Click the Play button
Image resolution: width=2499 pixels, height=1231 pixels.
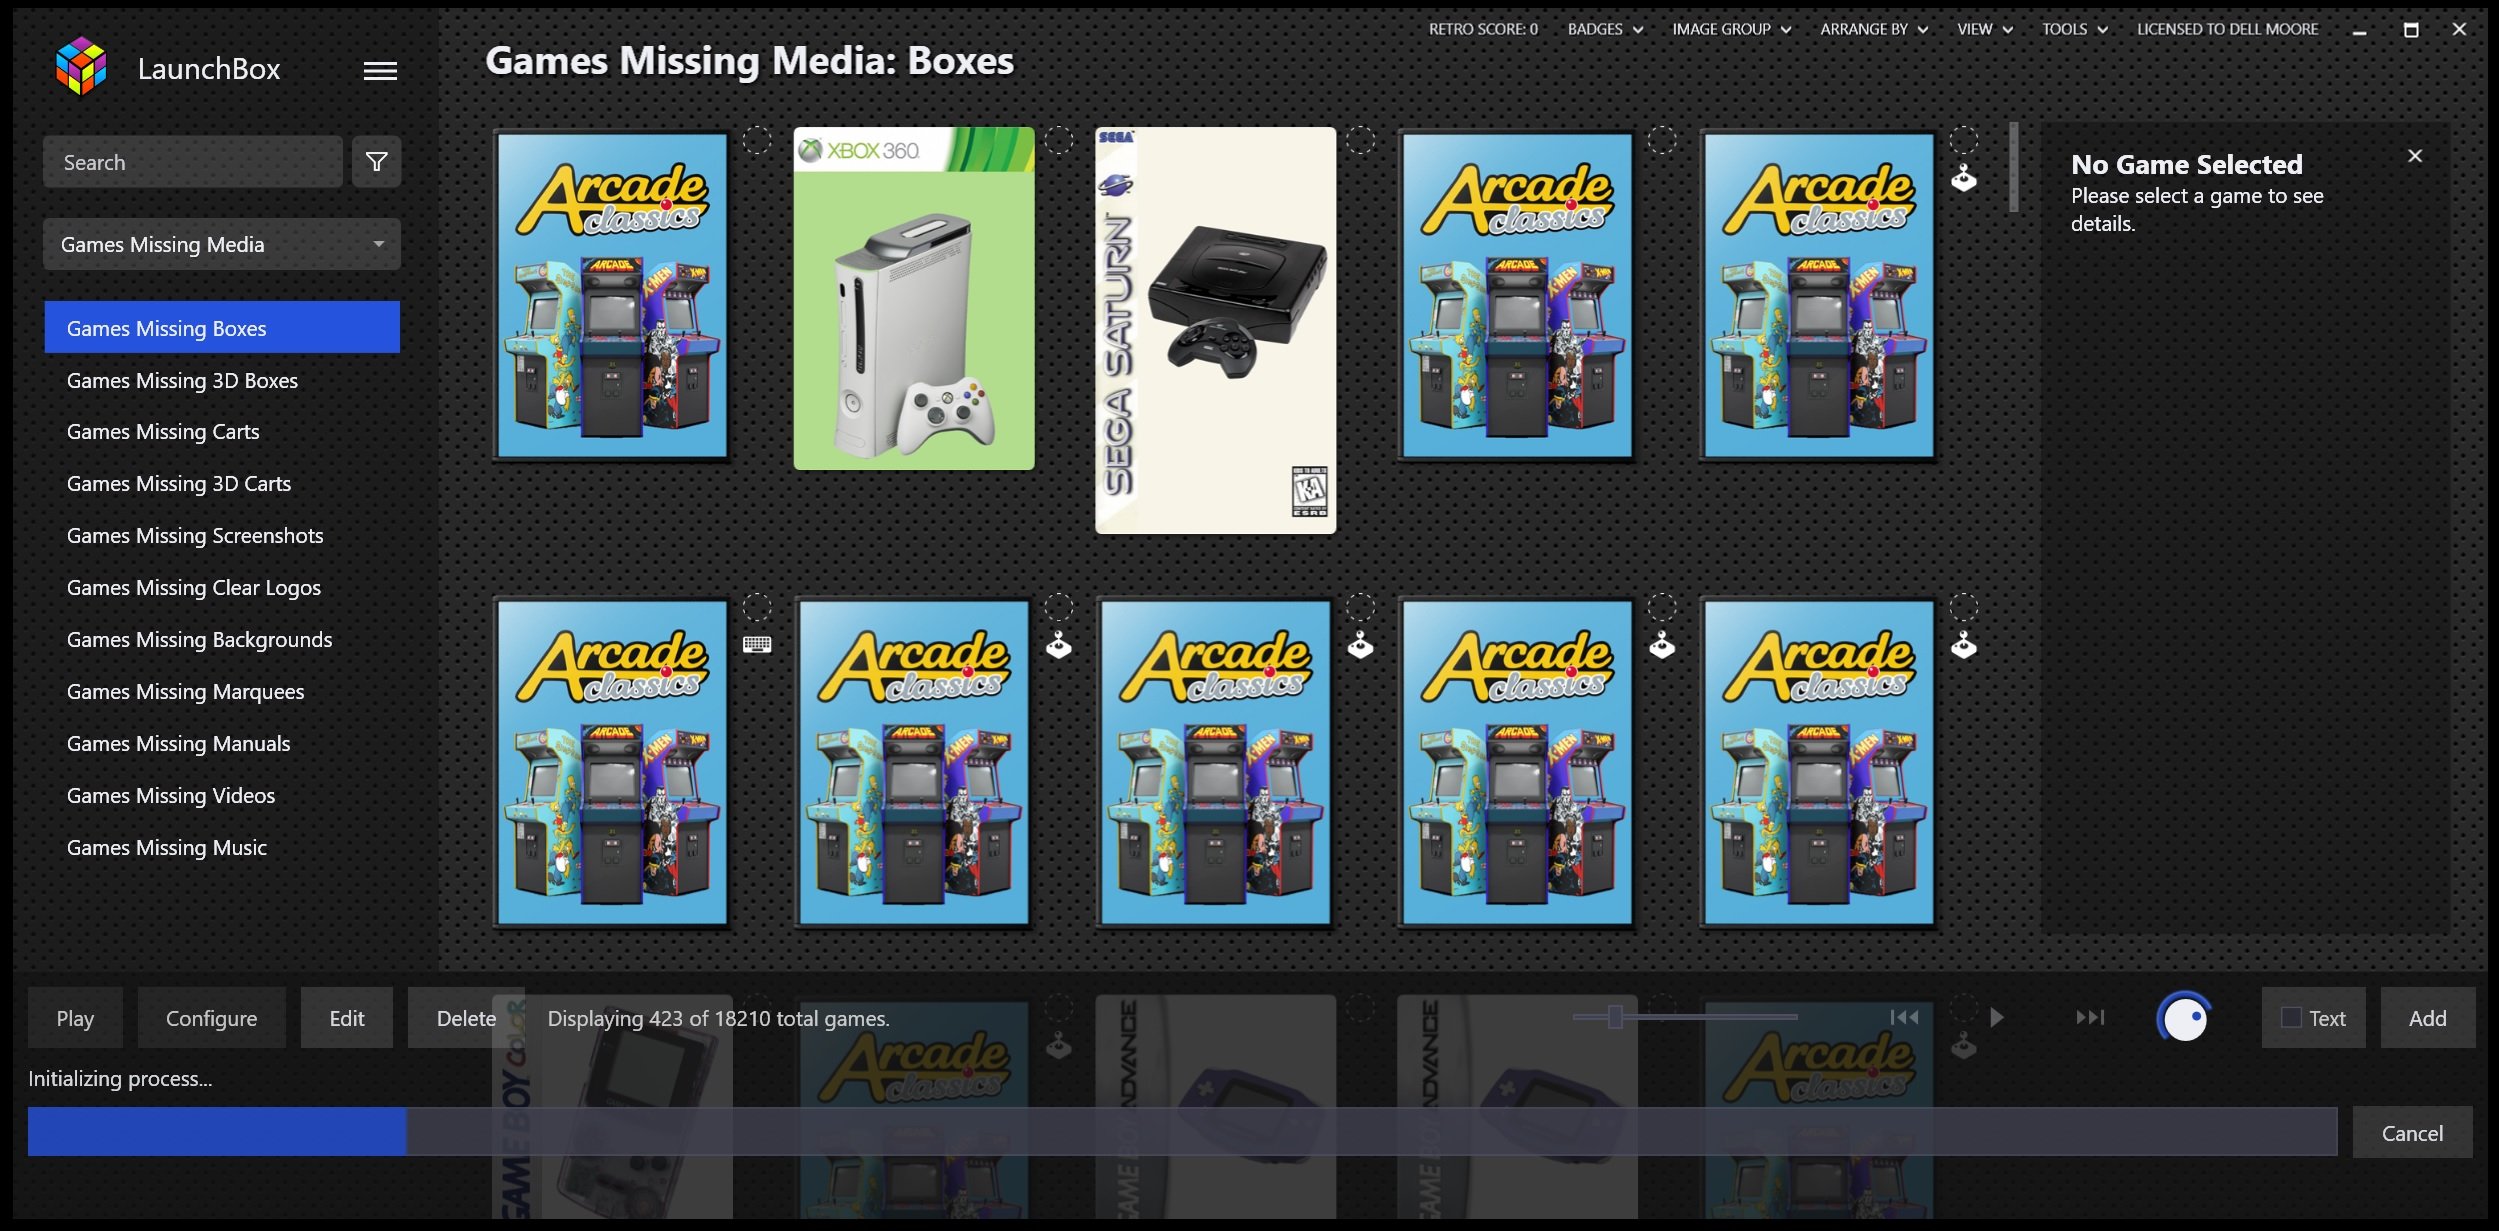click(75, 1018)
